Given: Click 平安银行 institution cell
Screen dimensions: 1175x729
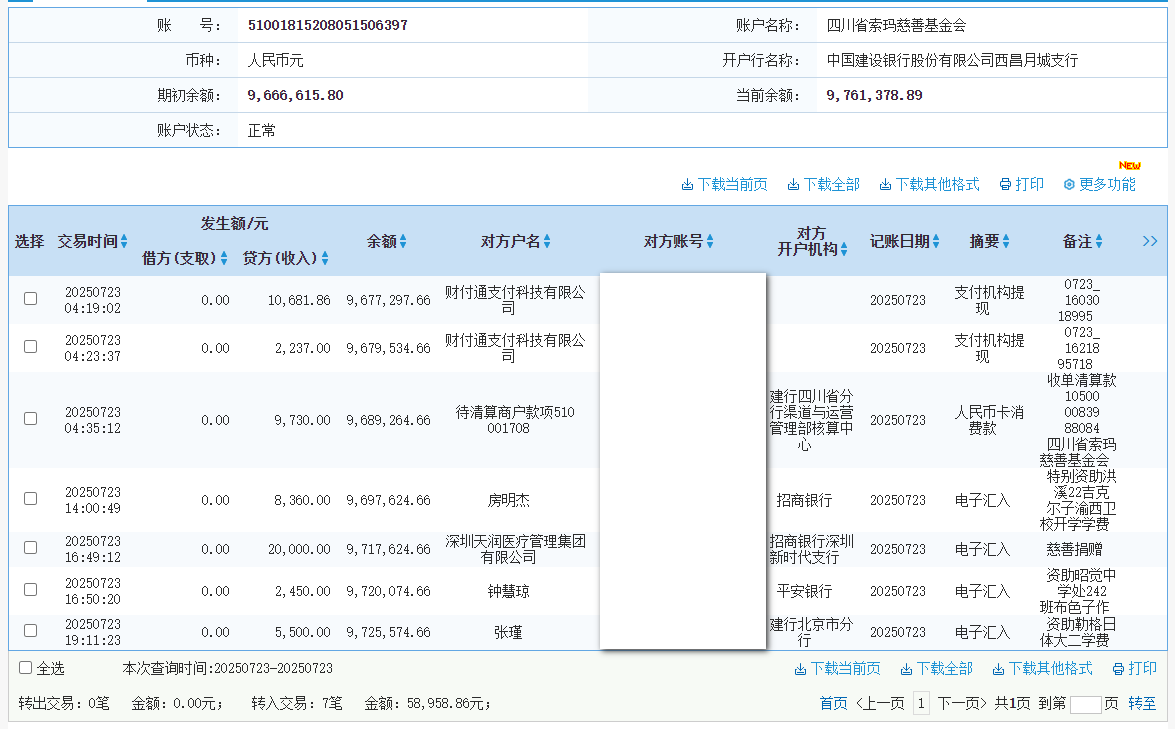Looking at the screenshot, I should tap(804, 591).
